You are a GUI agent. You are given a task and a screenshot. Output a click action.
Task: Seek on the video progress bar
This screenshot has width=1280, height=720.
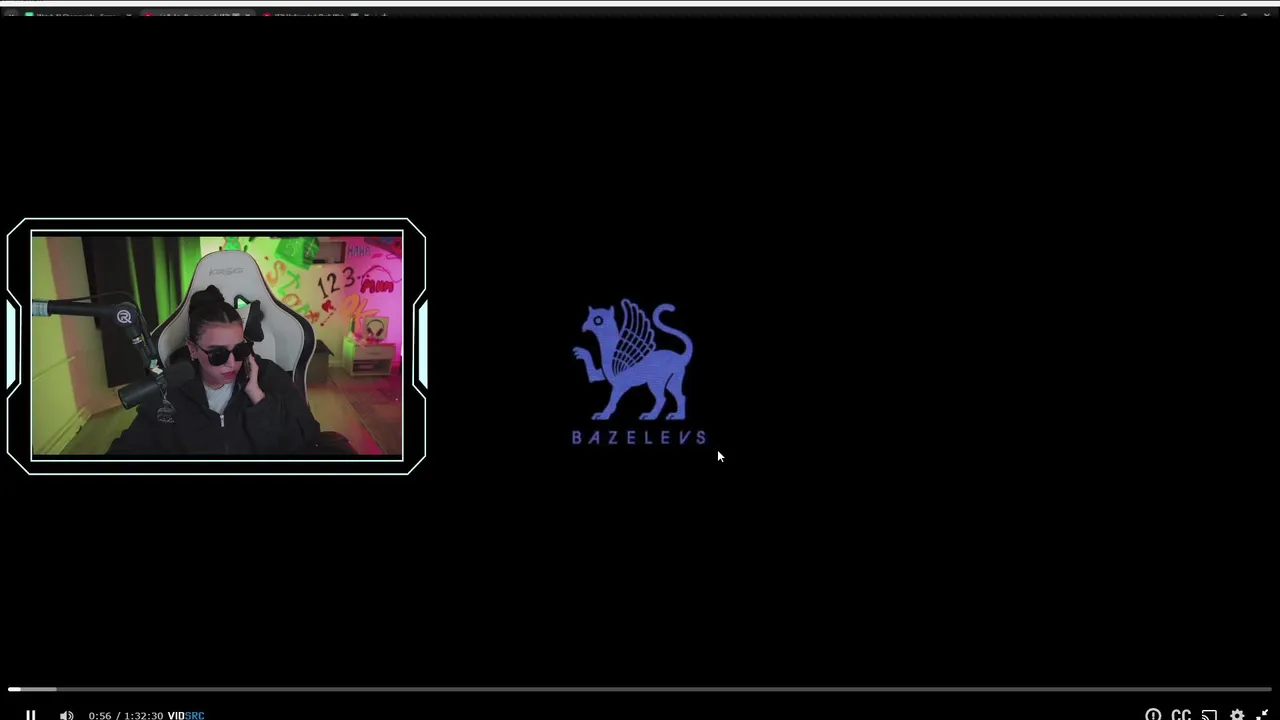point(640,689)
